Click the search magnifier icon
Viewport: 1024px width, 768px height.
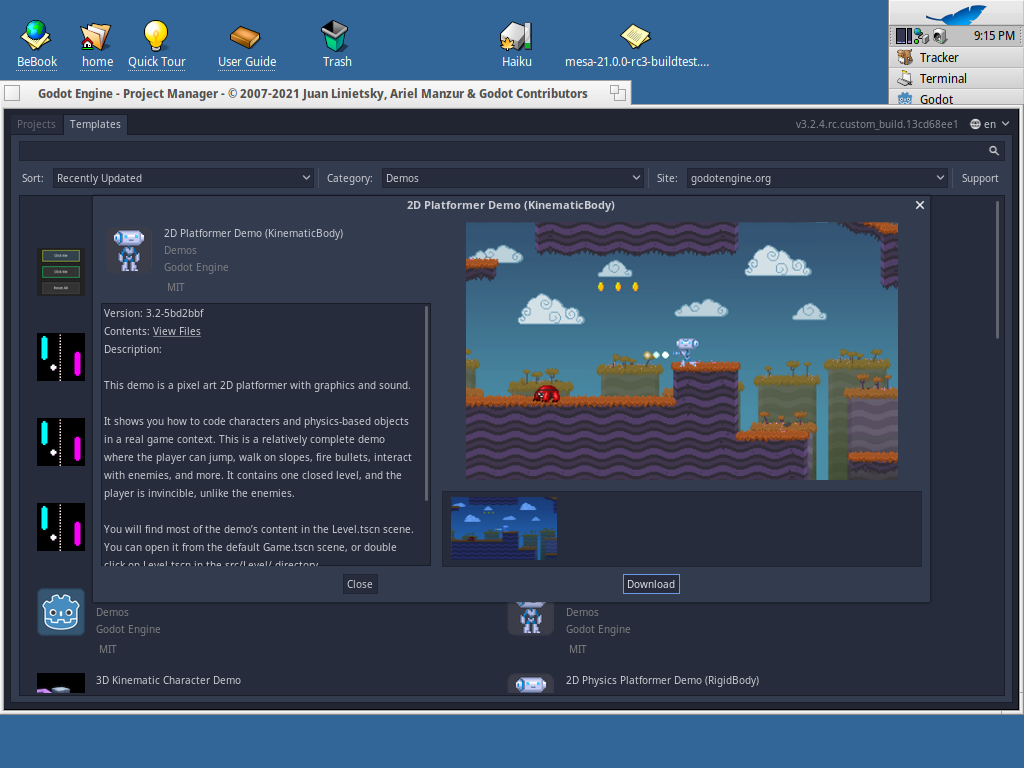point(994,151)
